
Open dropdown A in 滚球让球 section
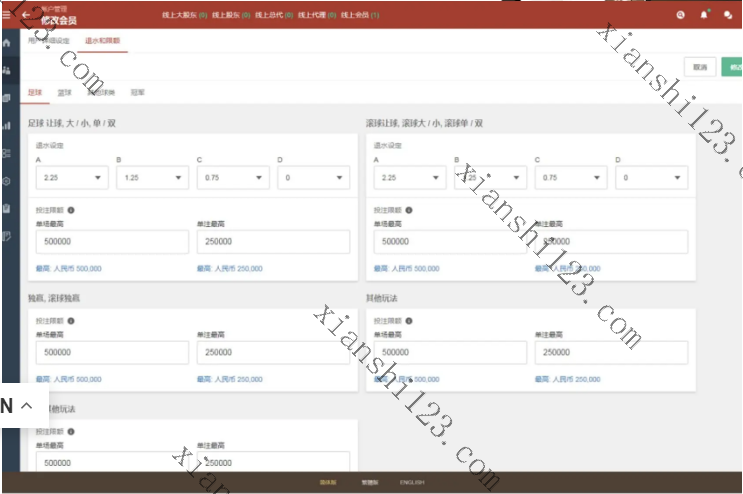(x=410, y=178)
